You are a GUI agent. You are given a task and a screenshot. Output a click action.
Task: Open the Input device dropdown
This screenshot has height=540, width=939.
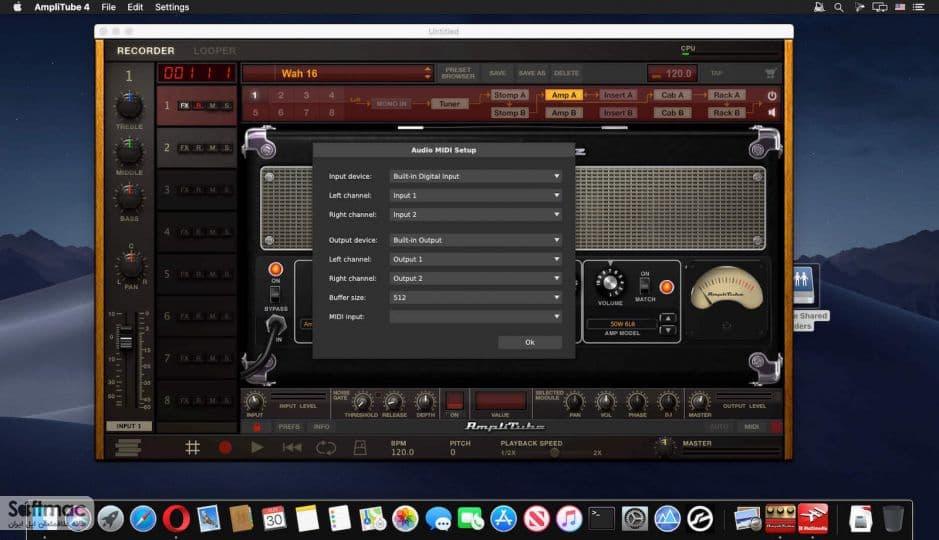pos(475,176)
